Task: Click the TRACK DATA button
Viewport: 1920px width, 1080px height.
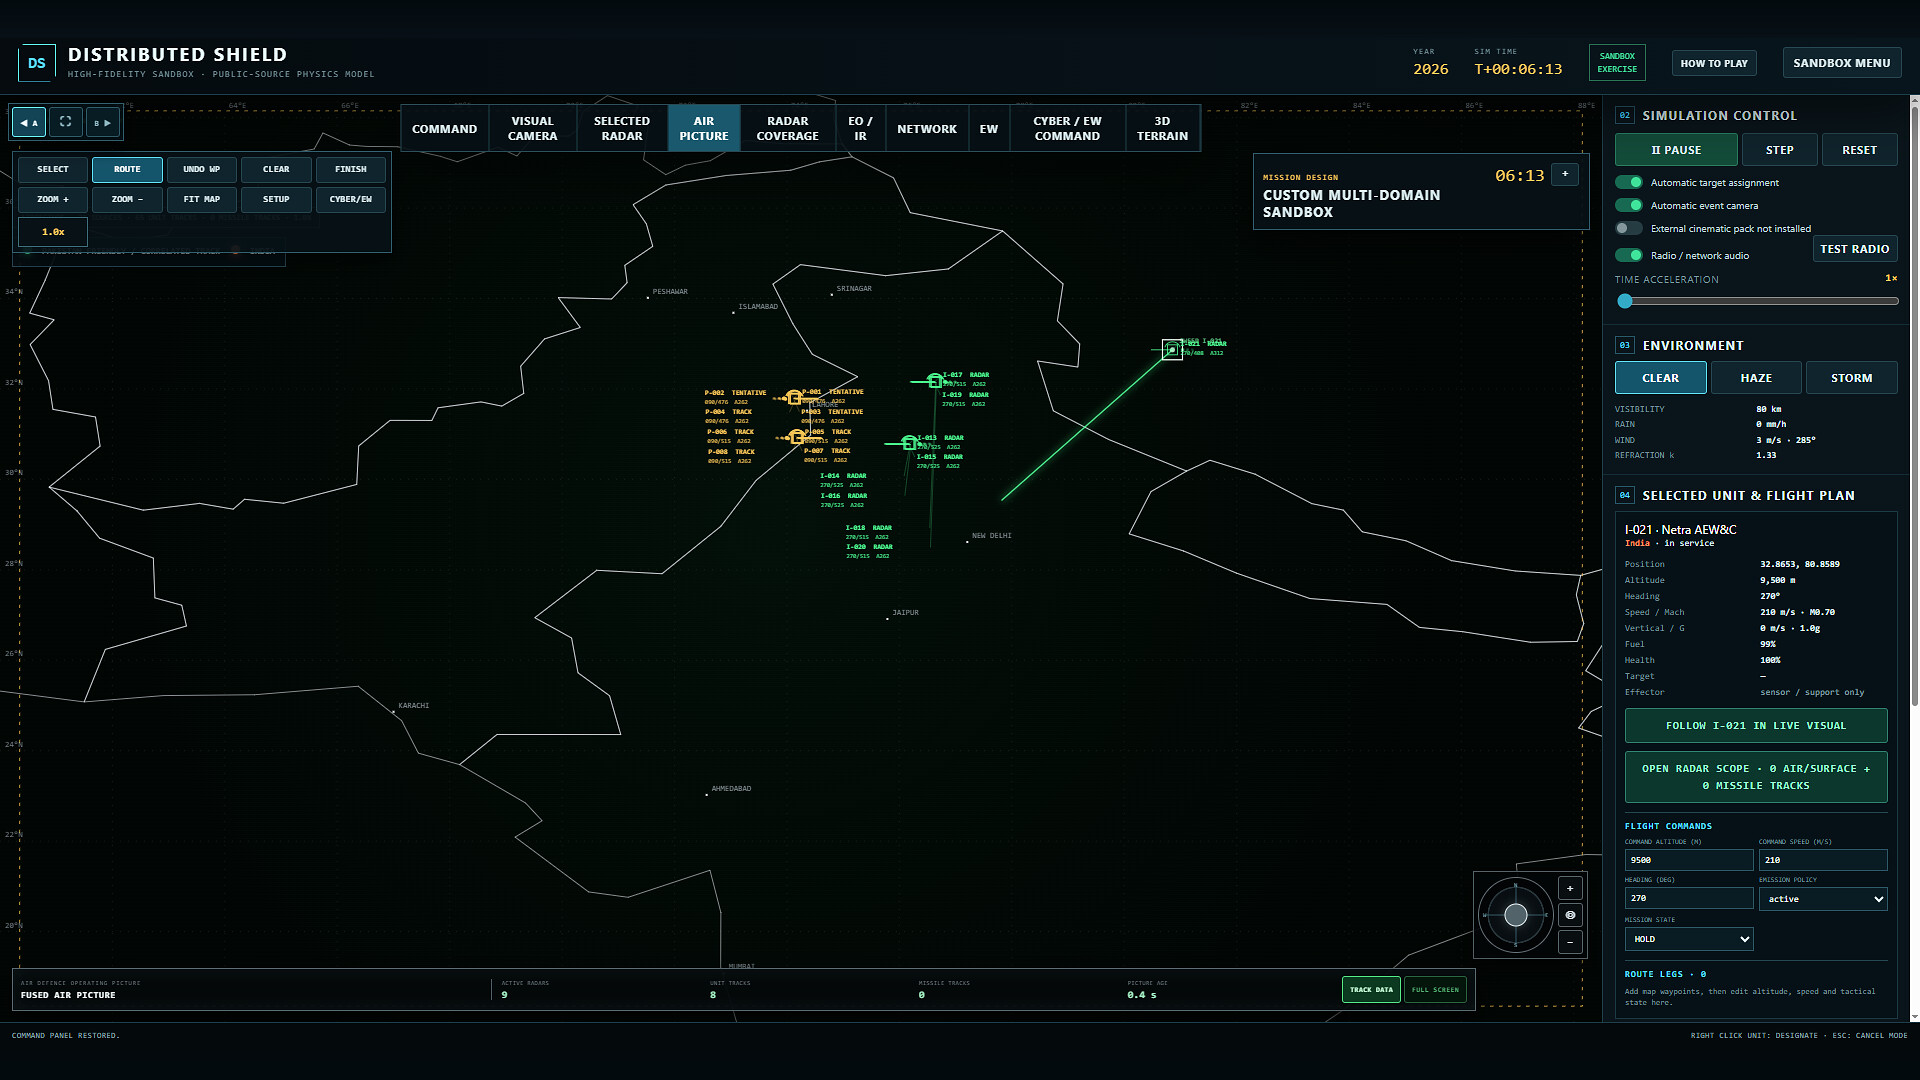Action: pyautogui.click(x=1371, y=990)
